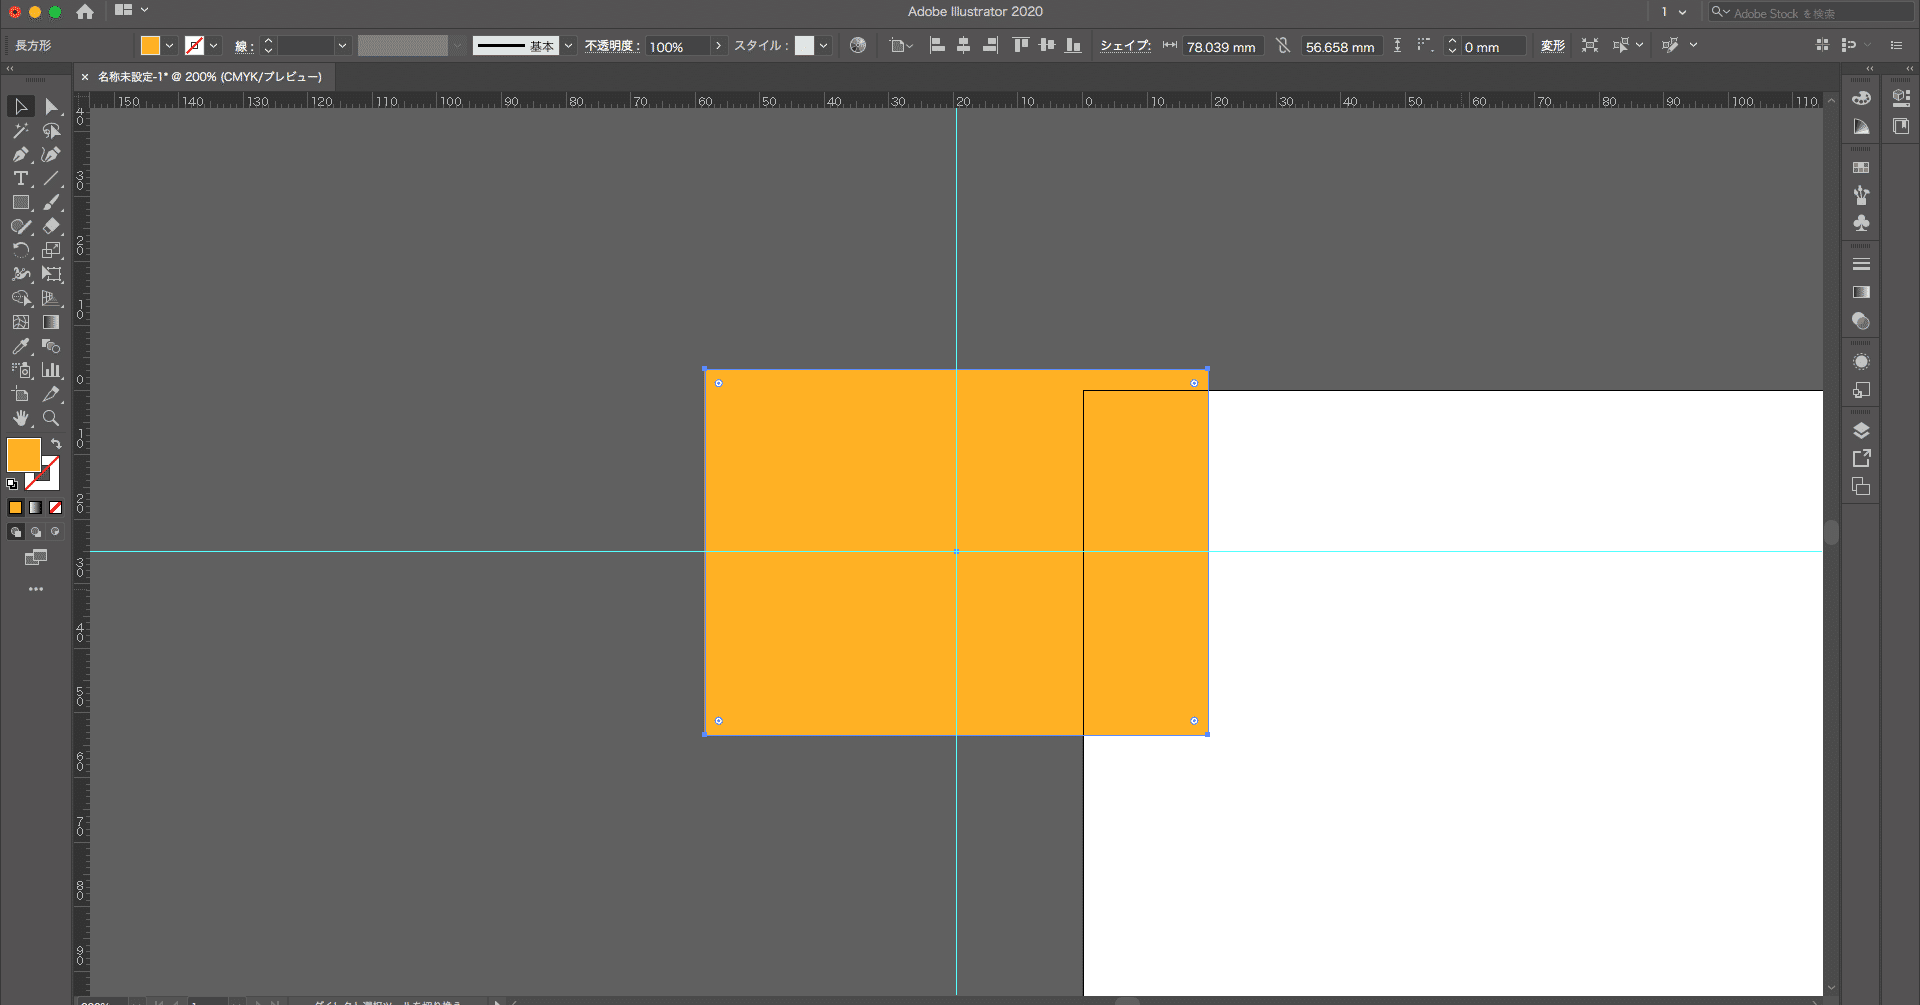This screenshot has height=1005, width=1920.
Task: Align selection horizontally left
Action: [x=937, y=45]
